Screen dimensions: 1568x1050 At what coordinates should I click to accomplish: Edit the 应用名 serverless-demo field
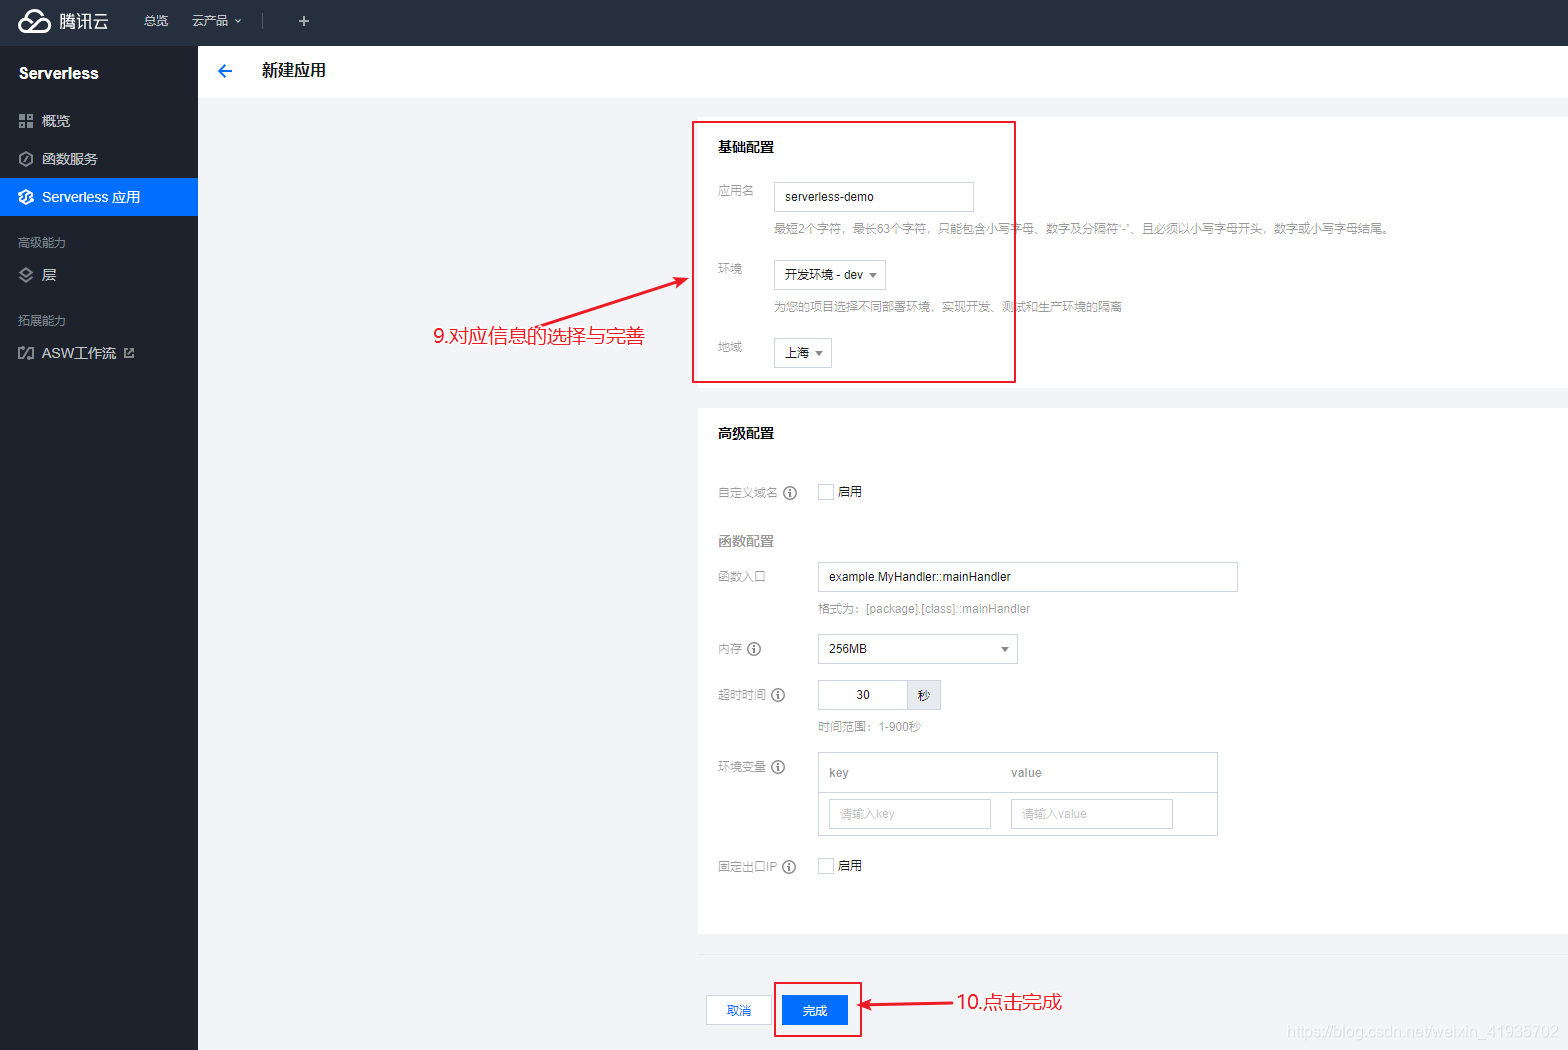pos(874,197)
